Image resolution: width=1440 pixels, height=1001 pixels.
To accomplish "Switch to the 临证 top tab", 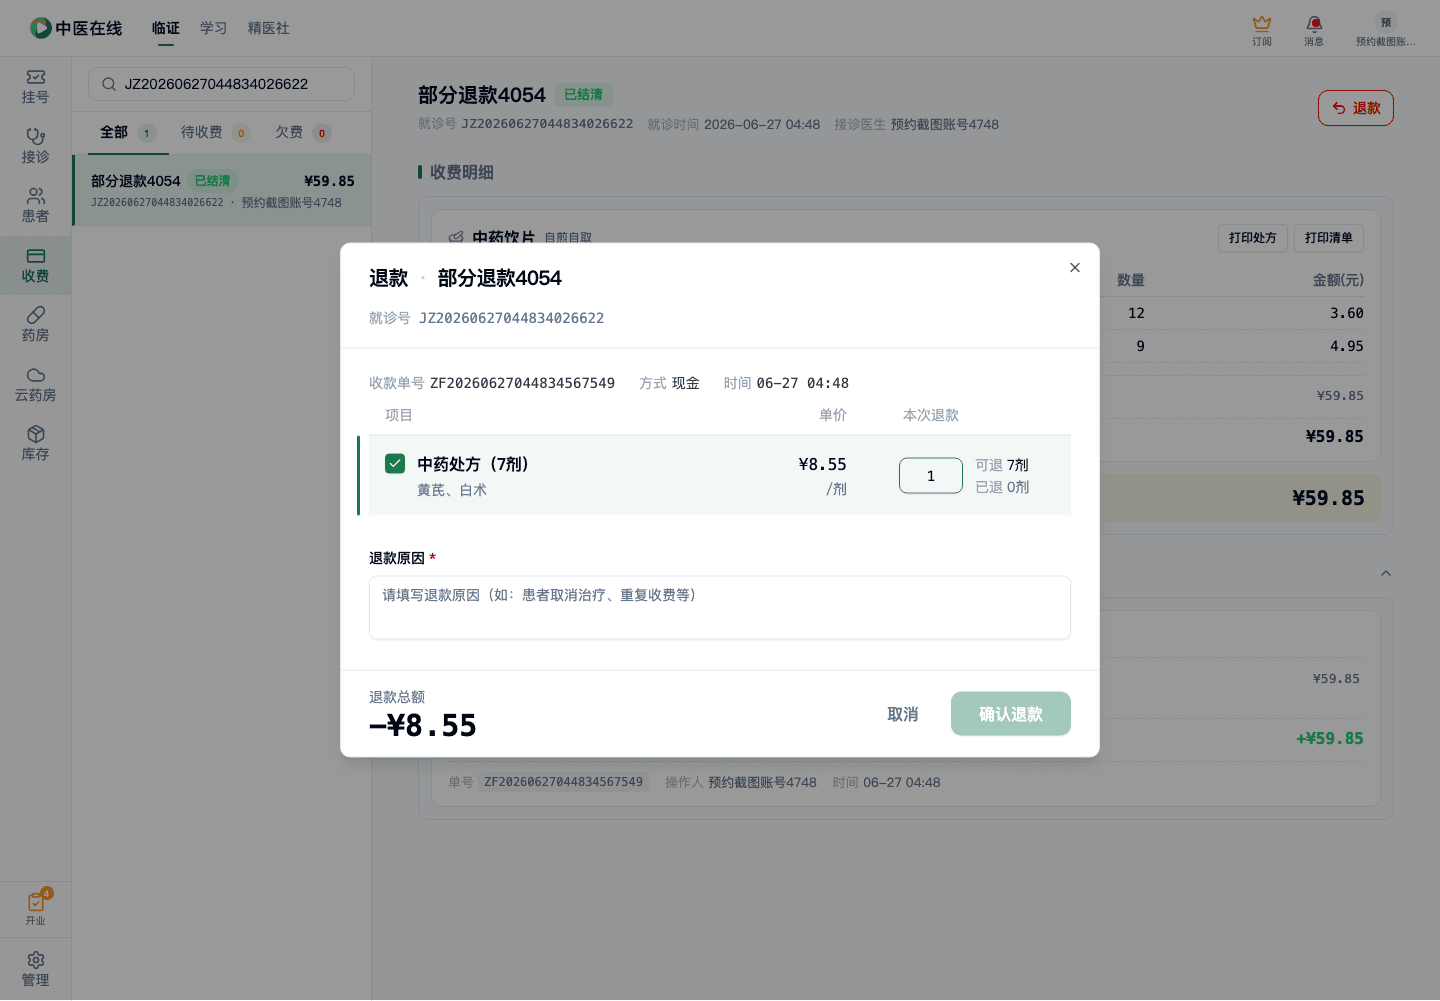I will point(166,28).
